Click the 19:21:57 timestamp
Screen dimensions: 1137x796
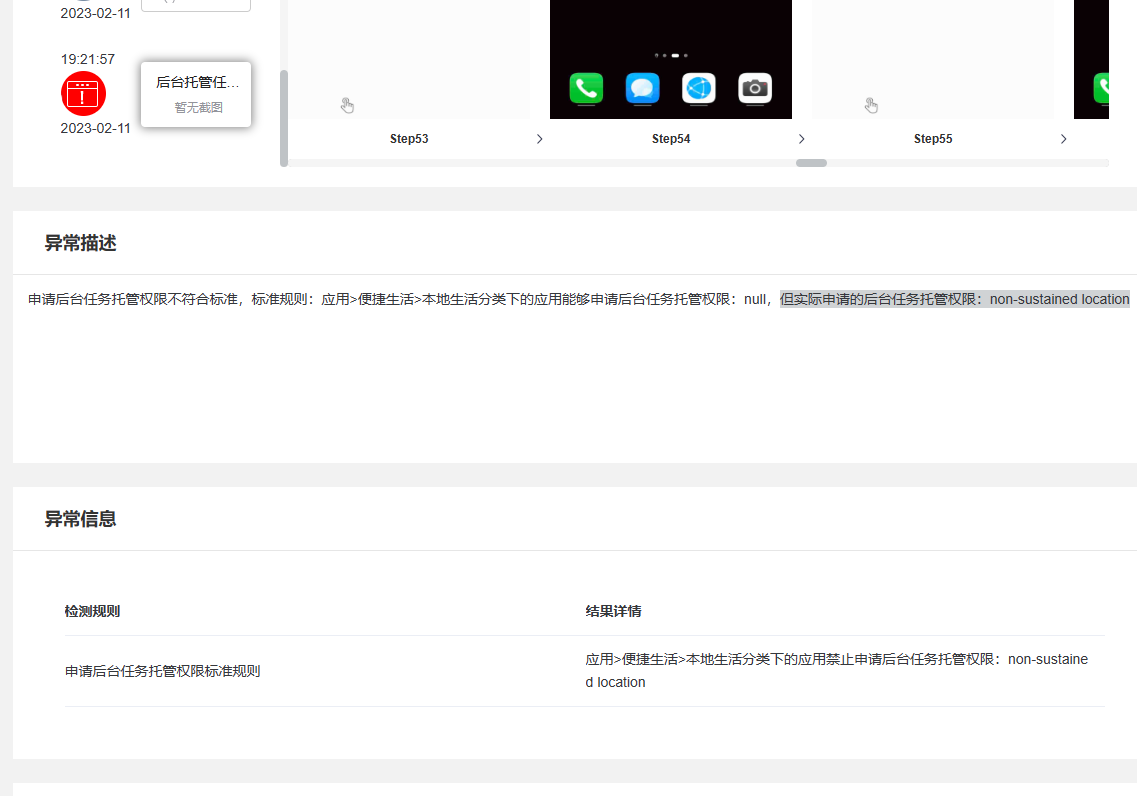88,59
